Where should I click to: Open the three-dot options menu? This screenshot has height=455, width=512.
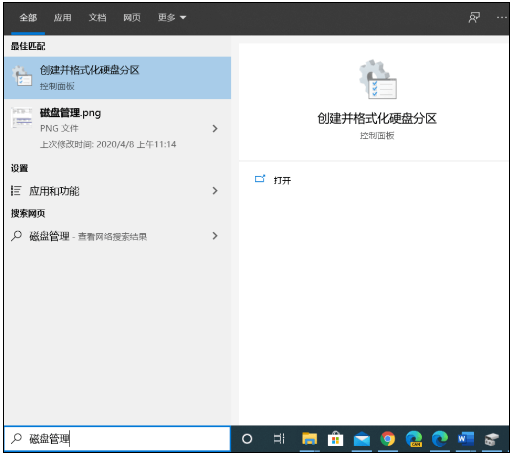pos(502,17)
